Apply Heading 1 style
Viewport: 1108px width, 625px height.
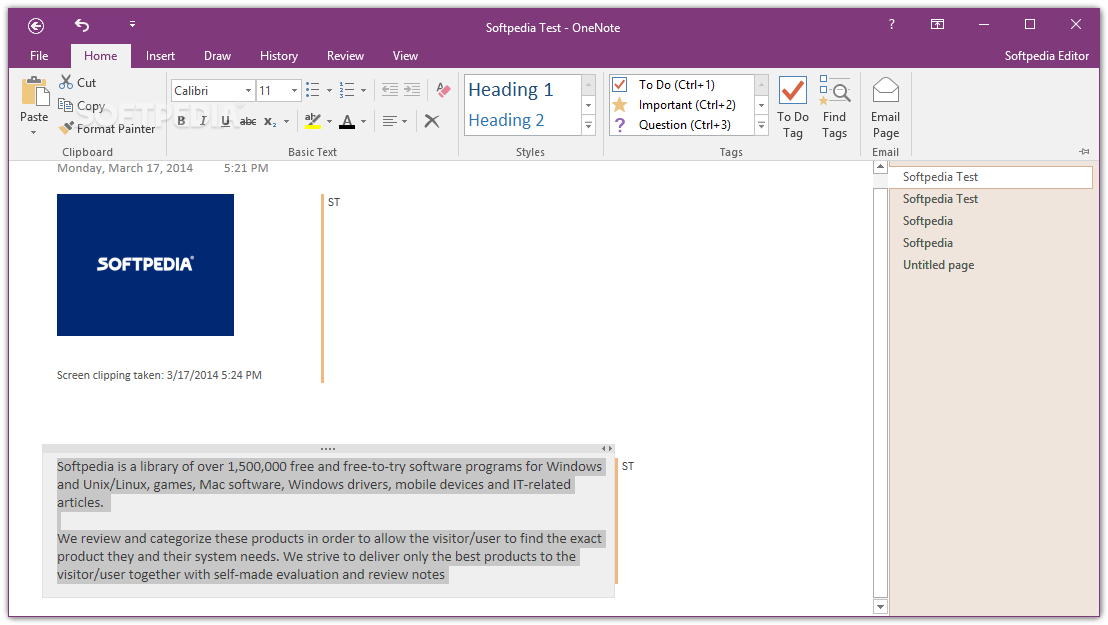[510, 90]
